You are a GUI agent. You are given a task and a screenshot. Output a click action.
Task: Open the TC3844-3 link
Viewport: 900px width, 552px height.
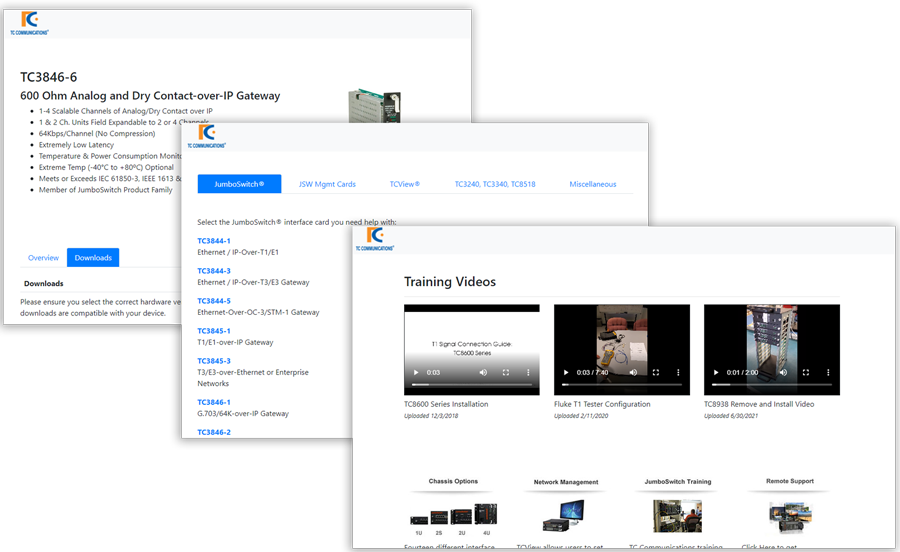(214, 271)
